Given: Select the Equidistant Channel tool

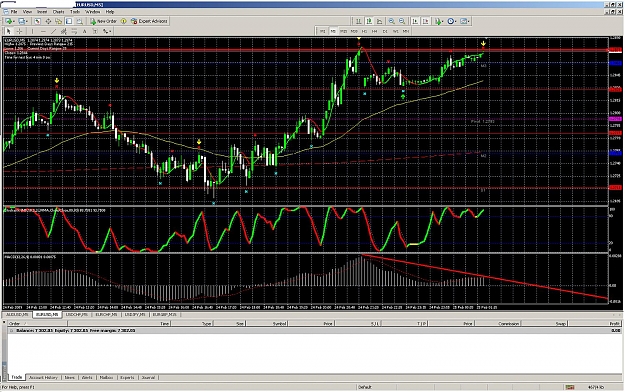Looking at the screenshot, I should click(x=64, y=31).
